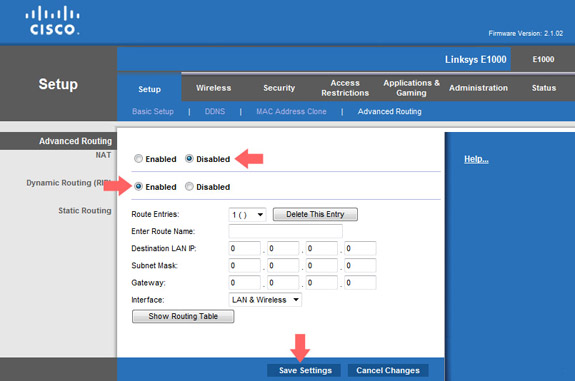Select NAT Enabled radio button

coord(138,159)
